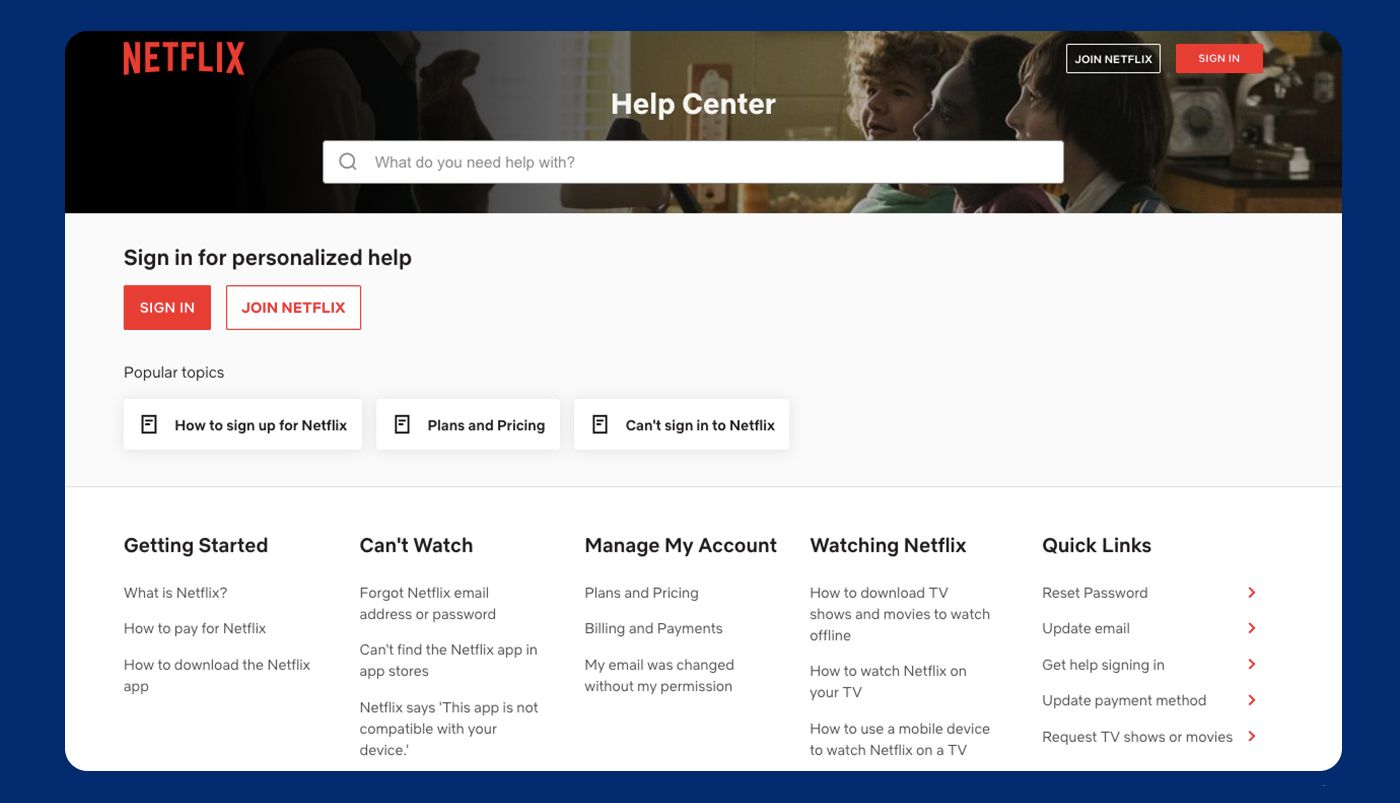This screenshot has height=803, width=1400.
Task: Click outlined JOIN NETFLIX under personalized help
Action: [293, 307]
